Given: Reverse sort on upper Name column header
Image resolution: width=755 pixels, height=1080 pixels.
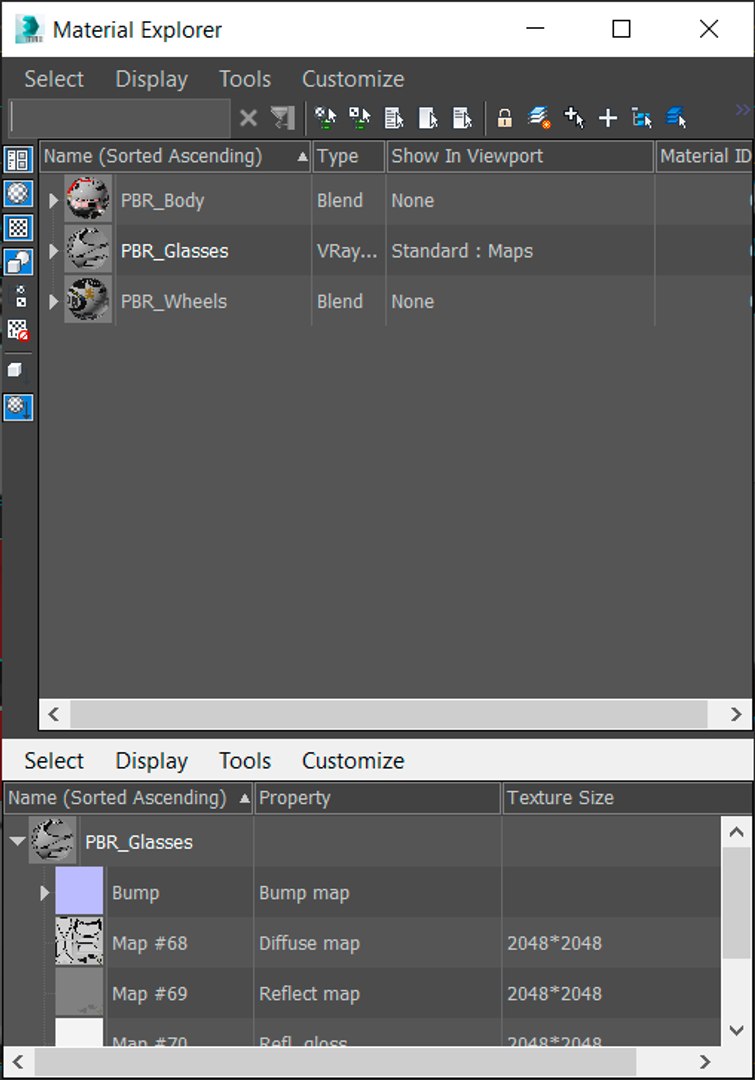Looking at the screenshot, I should click(175, 156).
